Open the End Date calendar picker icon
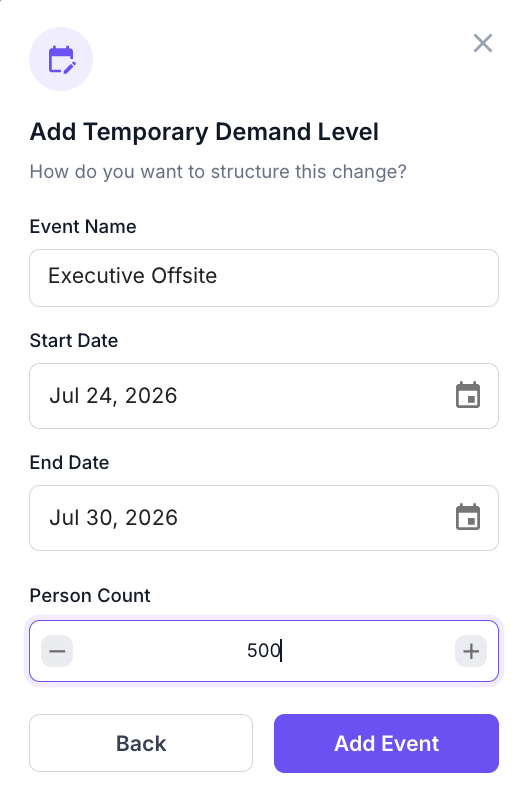This screenshot has height=796, width=524. point(468,517)
